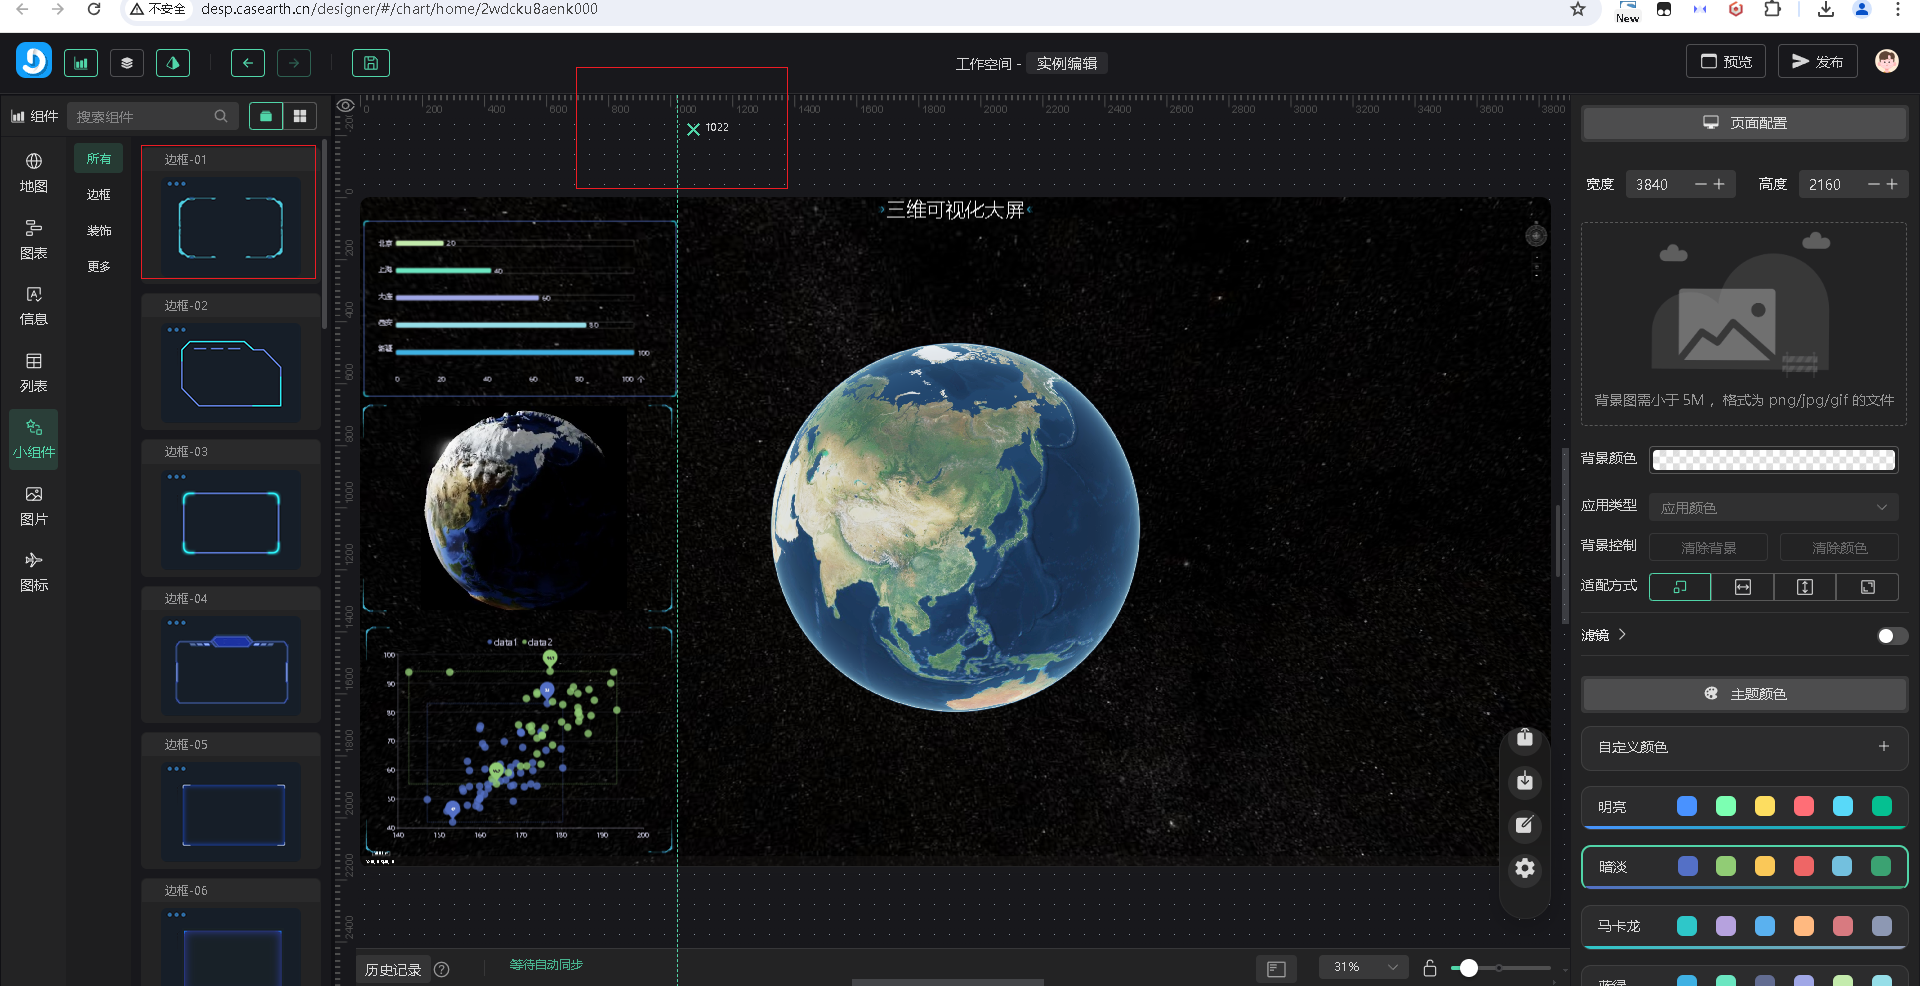Toggle the chart components panel icon
The image size is (1920, 986).
[x=81, y=63]
